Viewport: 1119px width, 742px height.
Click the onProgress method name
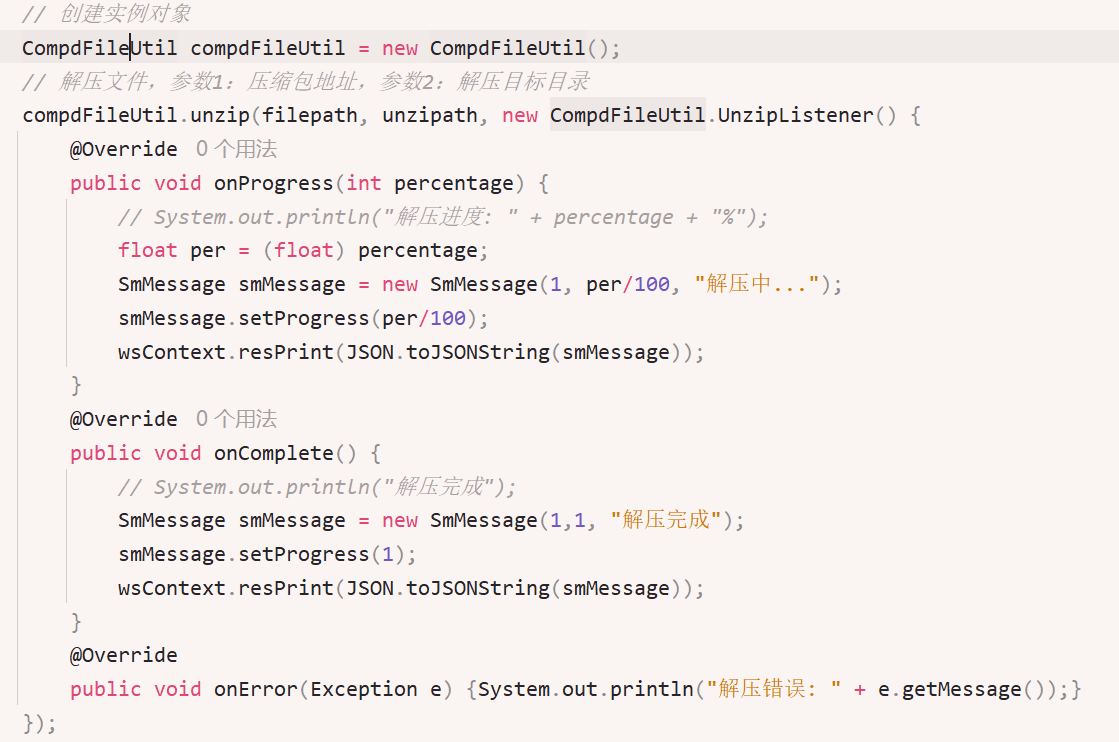[273, 183]
